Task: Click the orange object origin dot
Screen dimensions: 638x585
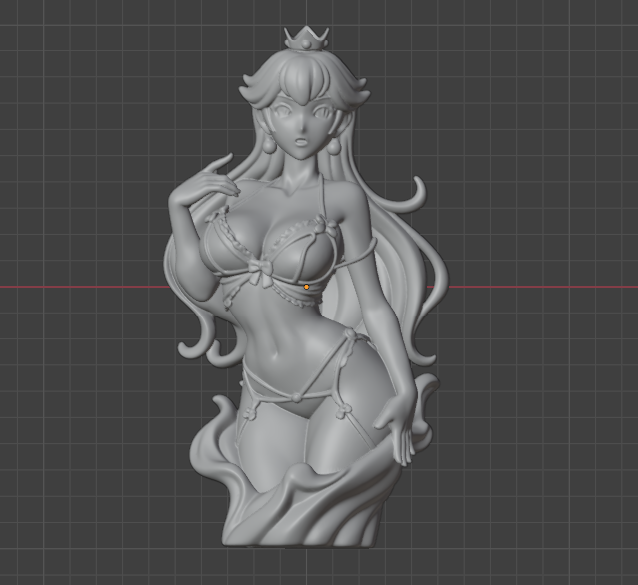Action: coord(306,287)
